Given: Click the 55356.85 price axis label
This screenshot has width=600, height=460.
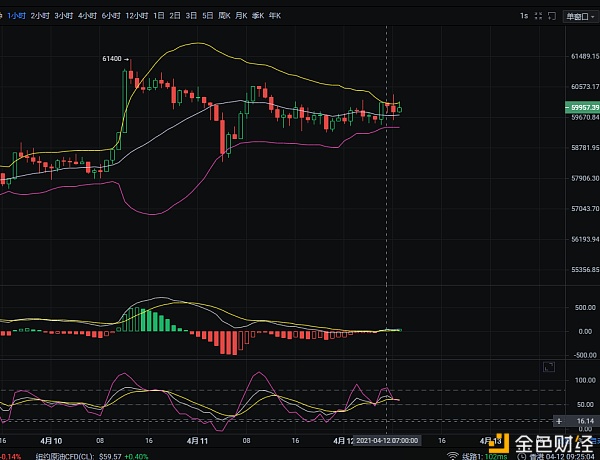Looking at the screenshot, I should (585, 270).
